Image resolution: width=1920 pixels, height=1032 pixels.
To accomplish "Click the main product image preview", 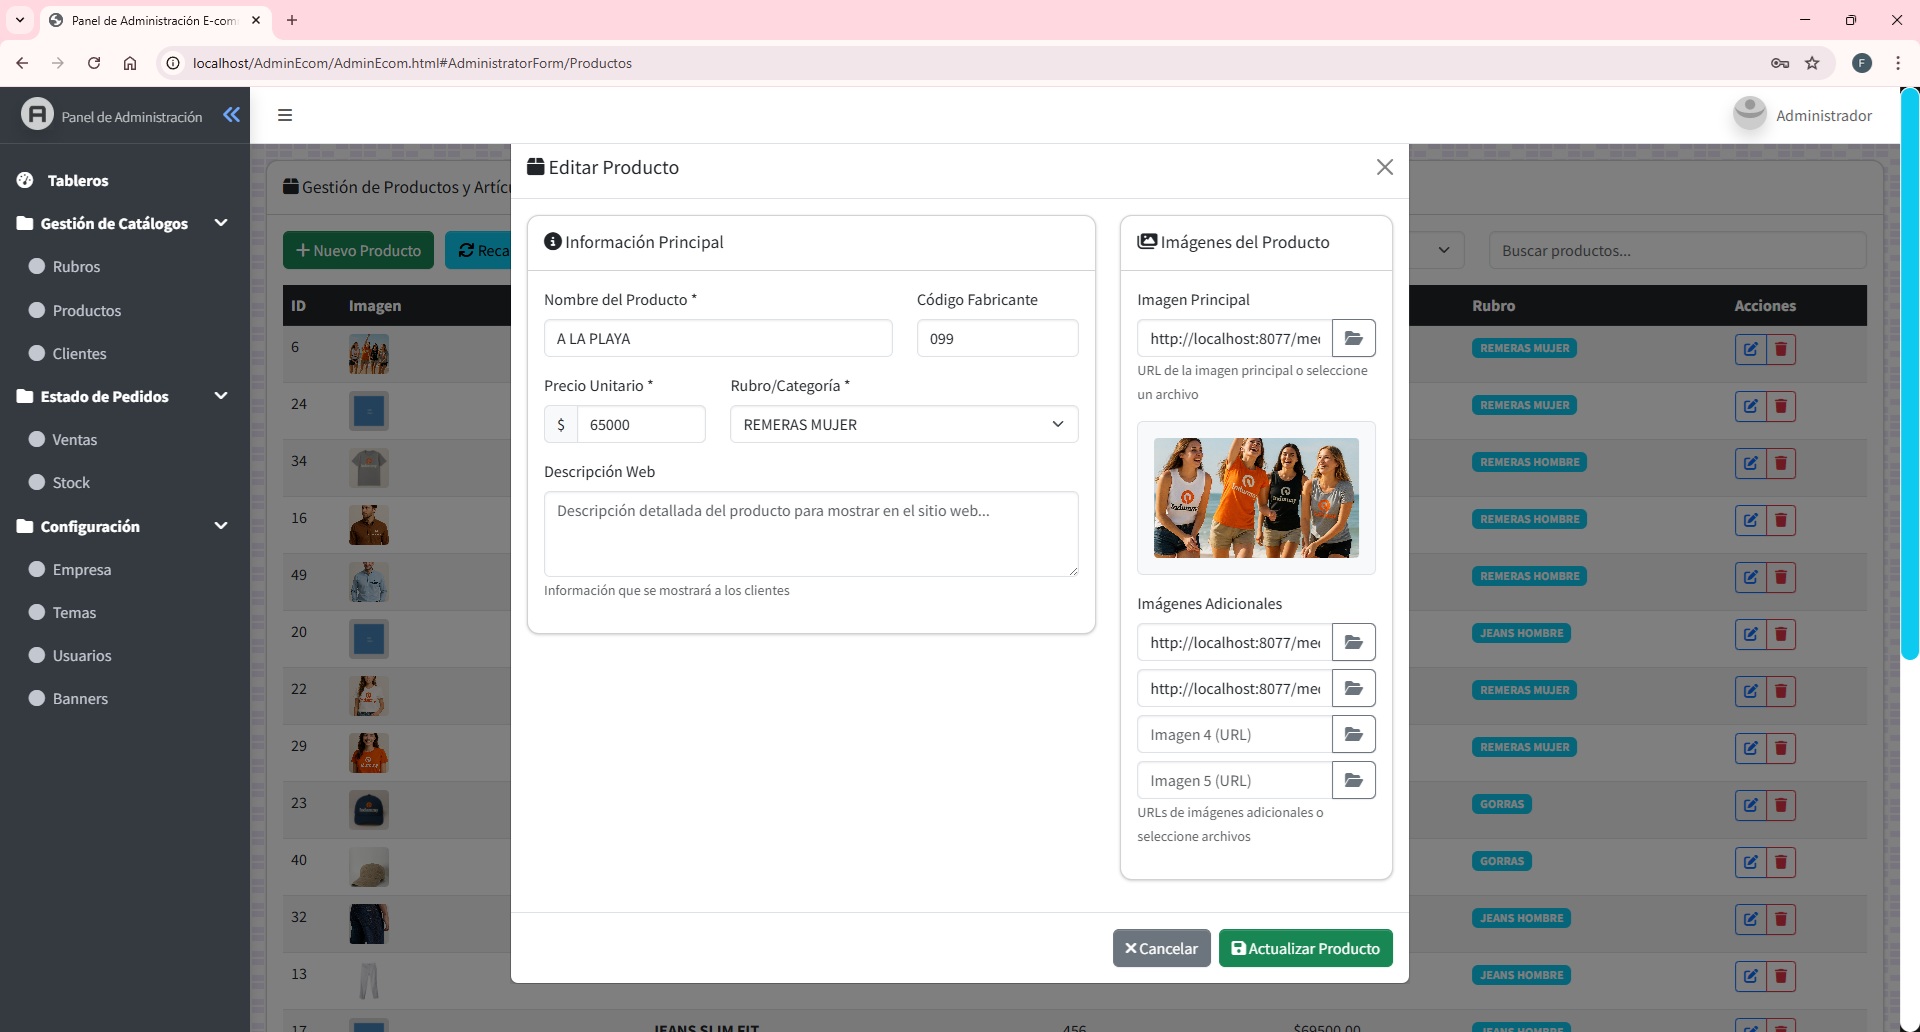I will pyautogui.click(x=1255, y=497).
